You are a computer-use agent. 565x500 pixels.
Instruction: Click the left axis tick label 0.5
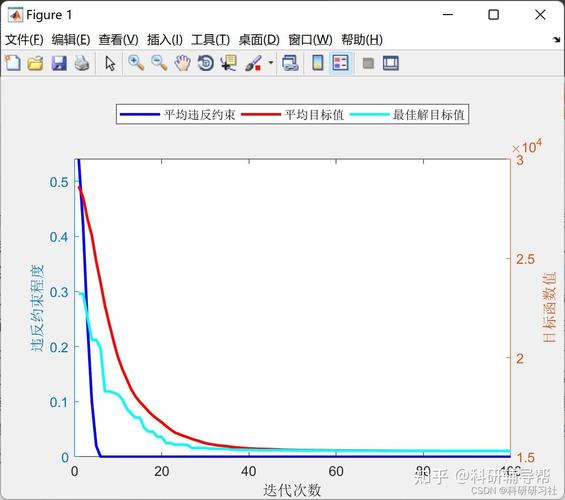pos(59,182)
